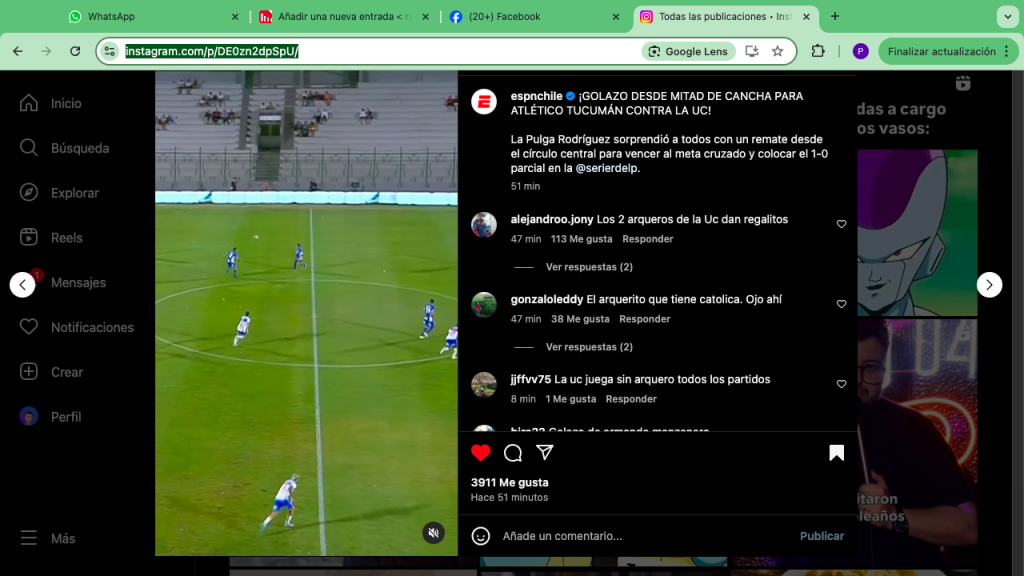Viewport: 1024px width, 576px height.
Task: Open a new browser tab
Action: click(835, 16)
